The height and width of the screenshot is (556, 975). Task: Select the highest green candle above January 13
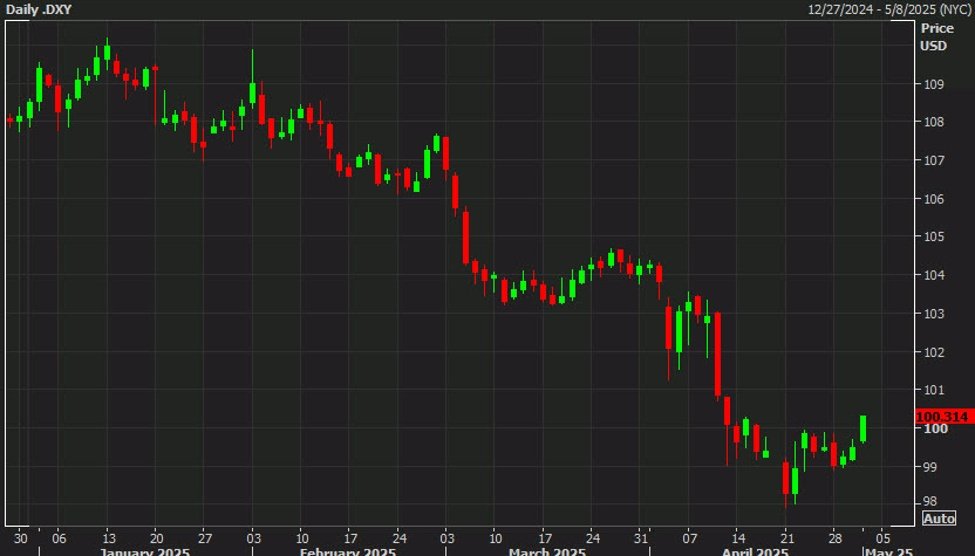click(107, 54)
